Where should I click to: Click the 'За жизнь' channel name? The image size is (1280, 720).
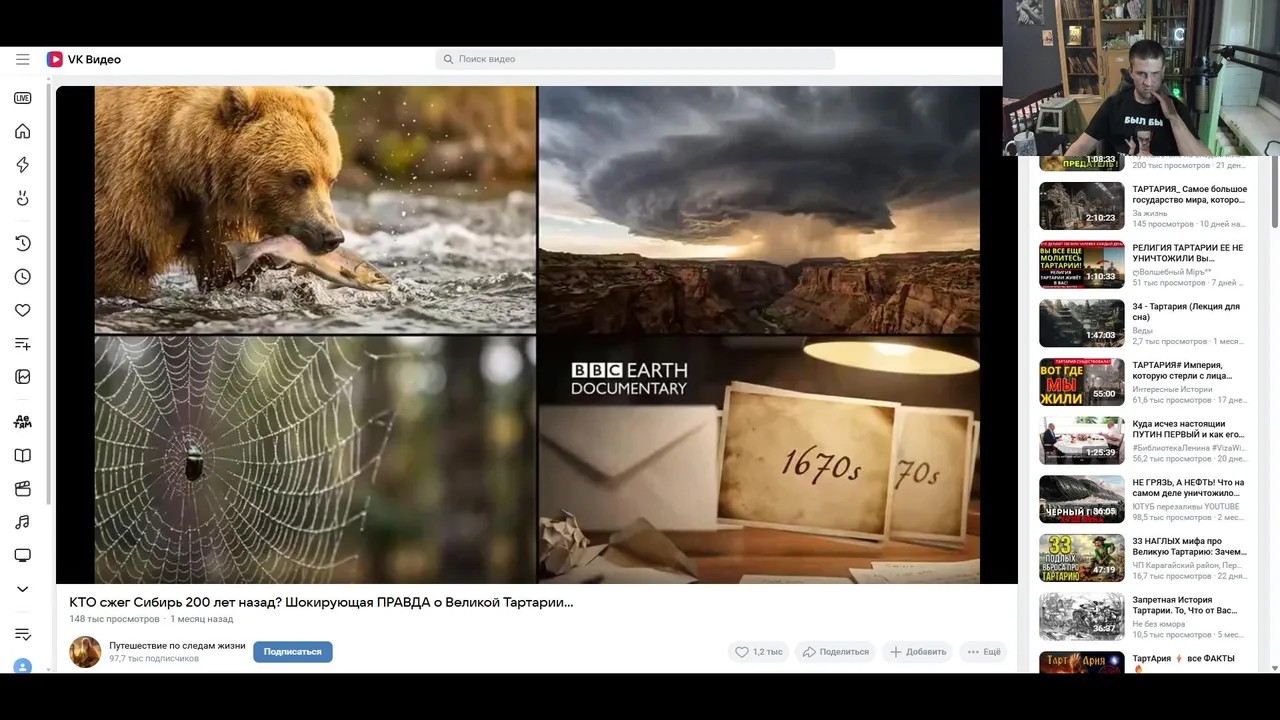click(1150, 213)
